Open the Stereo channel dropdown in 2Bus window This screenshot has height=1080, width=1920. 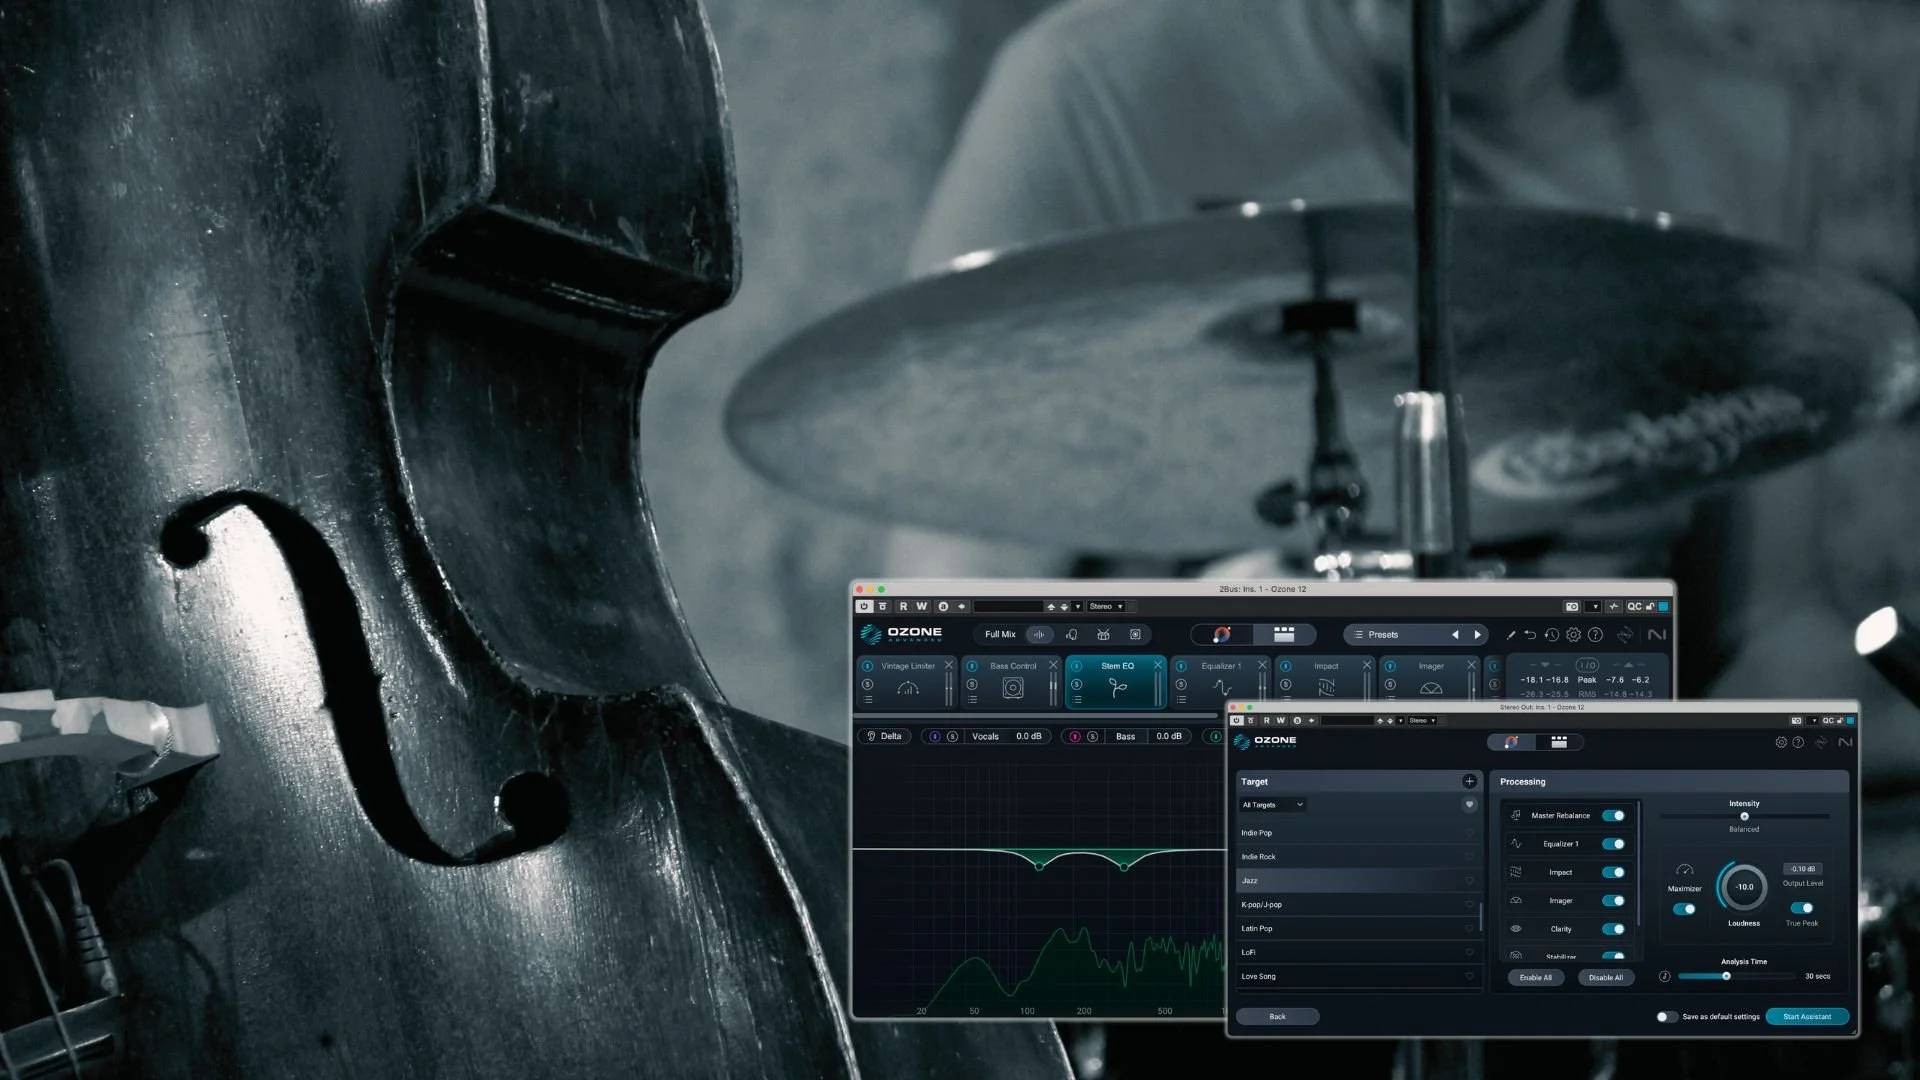[1106, 606]
